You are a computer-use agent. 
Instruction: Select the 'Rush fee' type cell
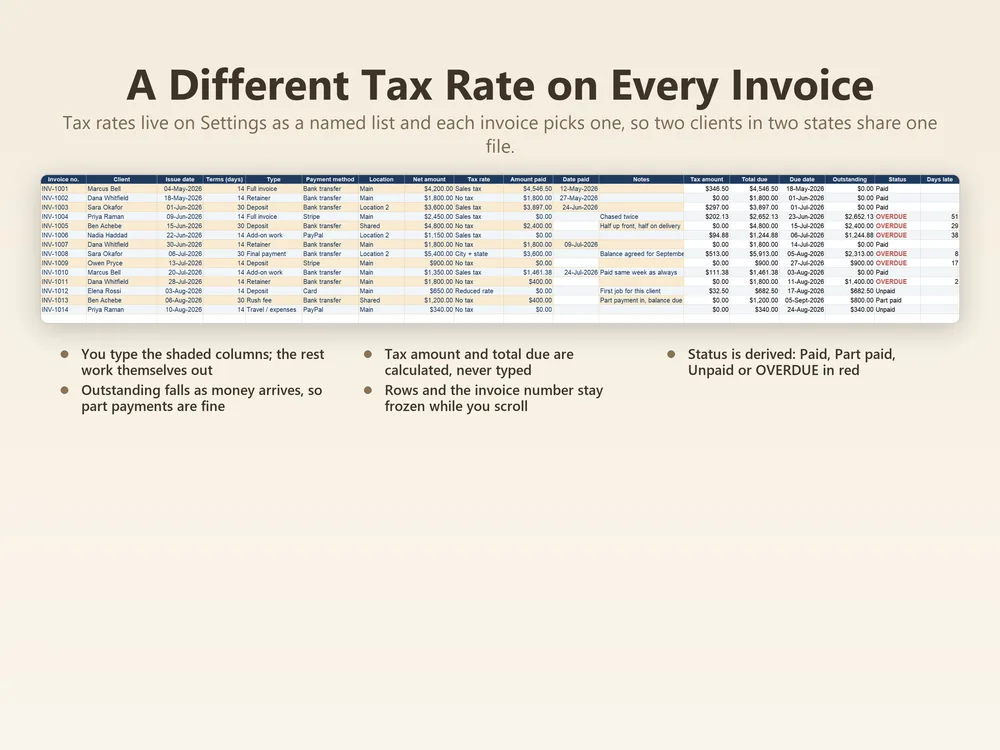[x=273, y=300]
